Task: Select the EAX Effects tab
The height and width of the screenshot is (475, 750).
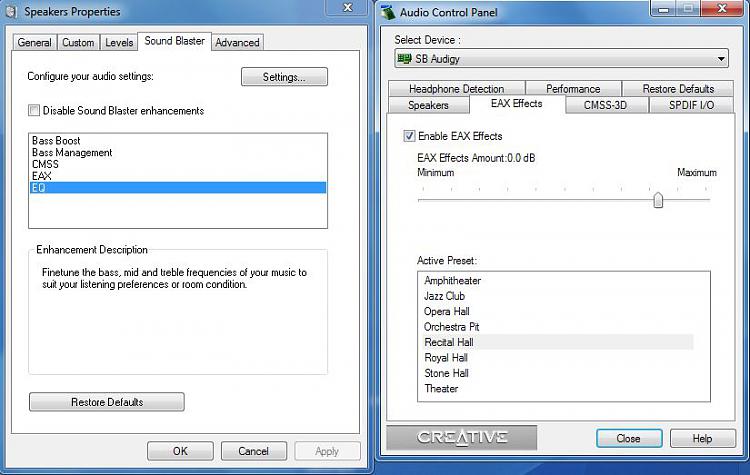Action: [x=517, y=103]
